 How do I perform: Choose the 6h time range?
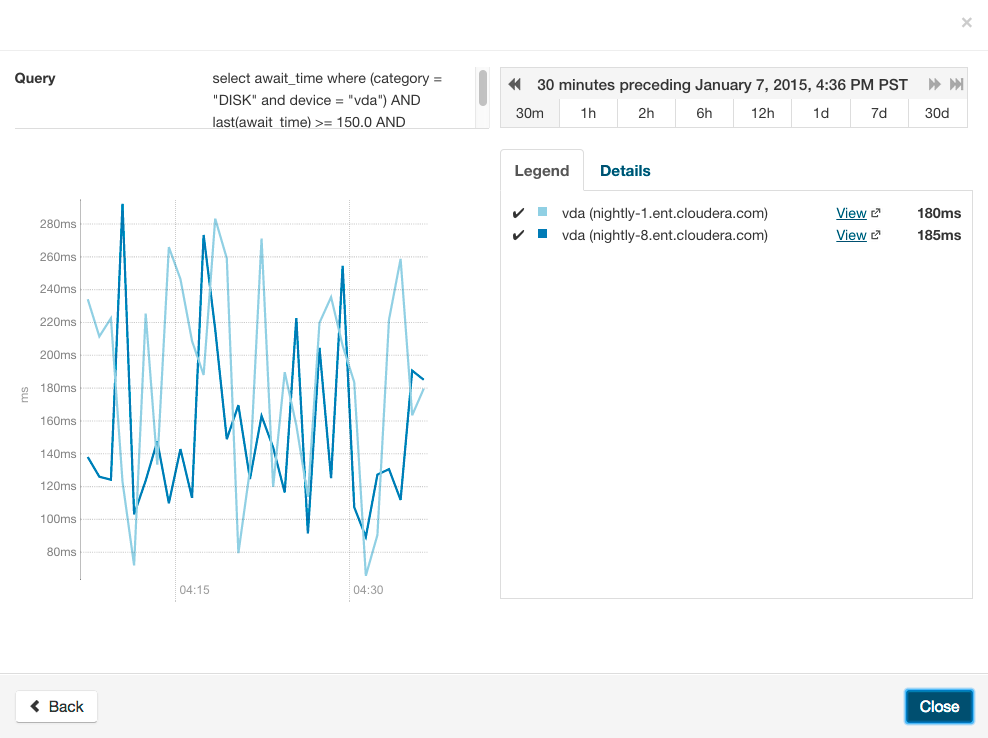coord(704,113)
